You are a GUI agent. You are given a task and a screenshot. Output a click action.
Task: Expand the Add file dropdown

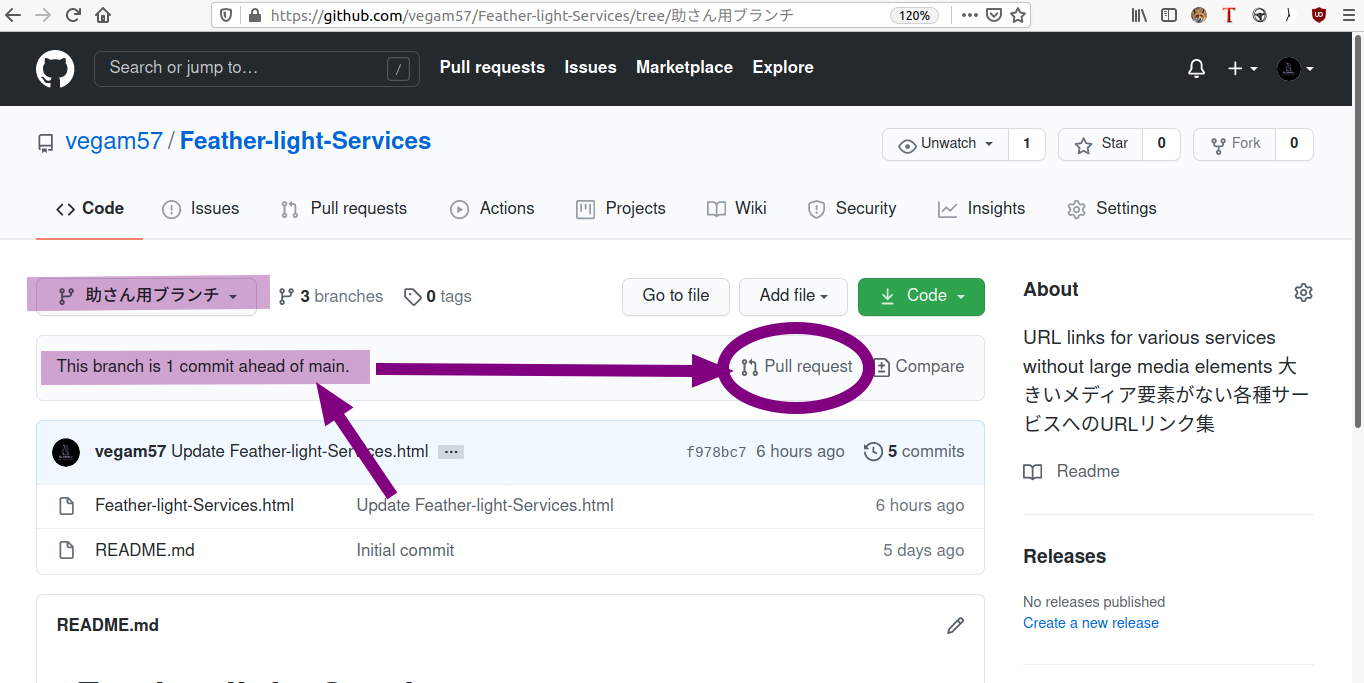(793, 296)
